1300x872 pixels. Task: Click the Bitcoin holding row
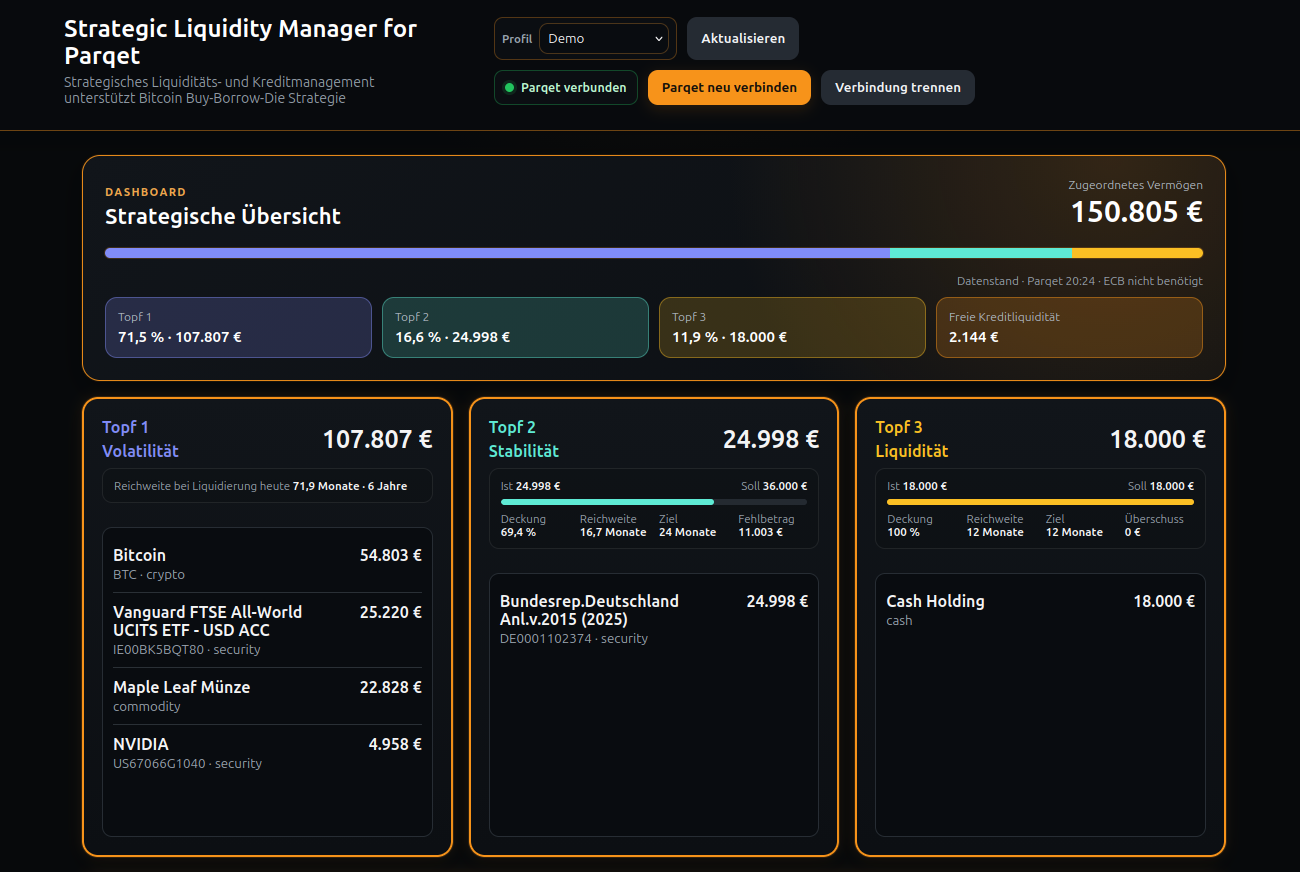267,564
